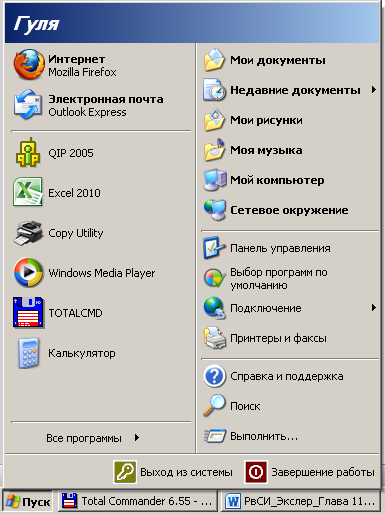Click Все программы text

click(x=84, y=438)
